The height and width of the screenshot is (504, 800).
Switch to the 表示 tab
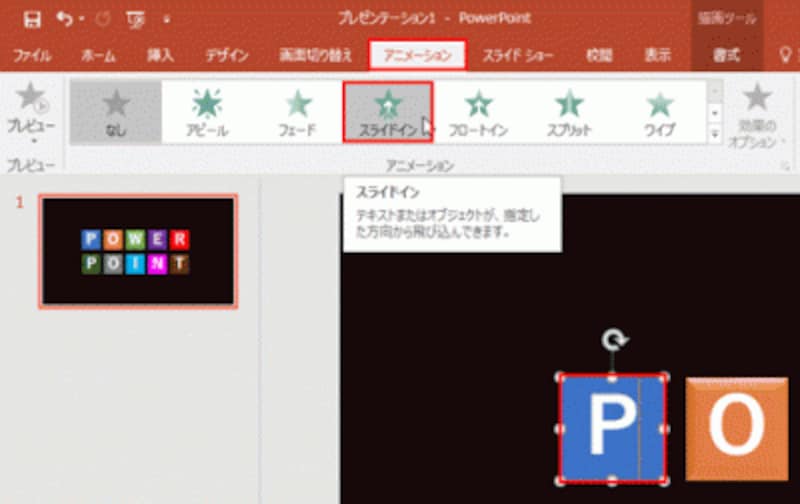[x=658, y=55]
